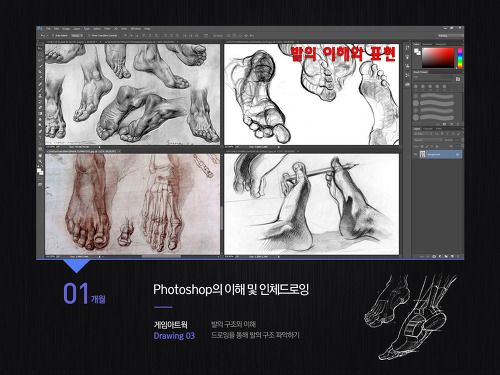
Task: Open the workspace switcher dropdown in the options bar
Action: (450, 35)
